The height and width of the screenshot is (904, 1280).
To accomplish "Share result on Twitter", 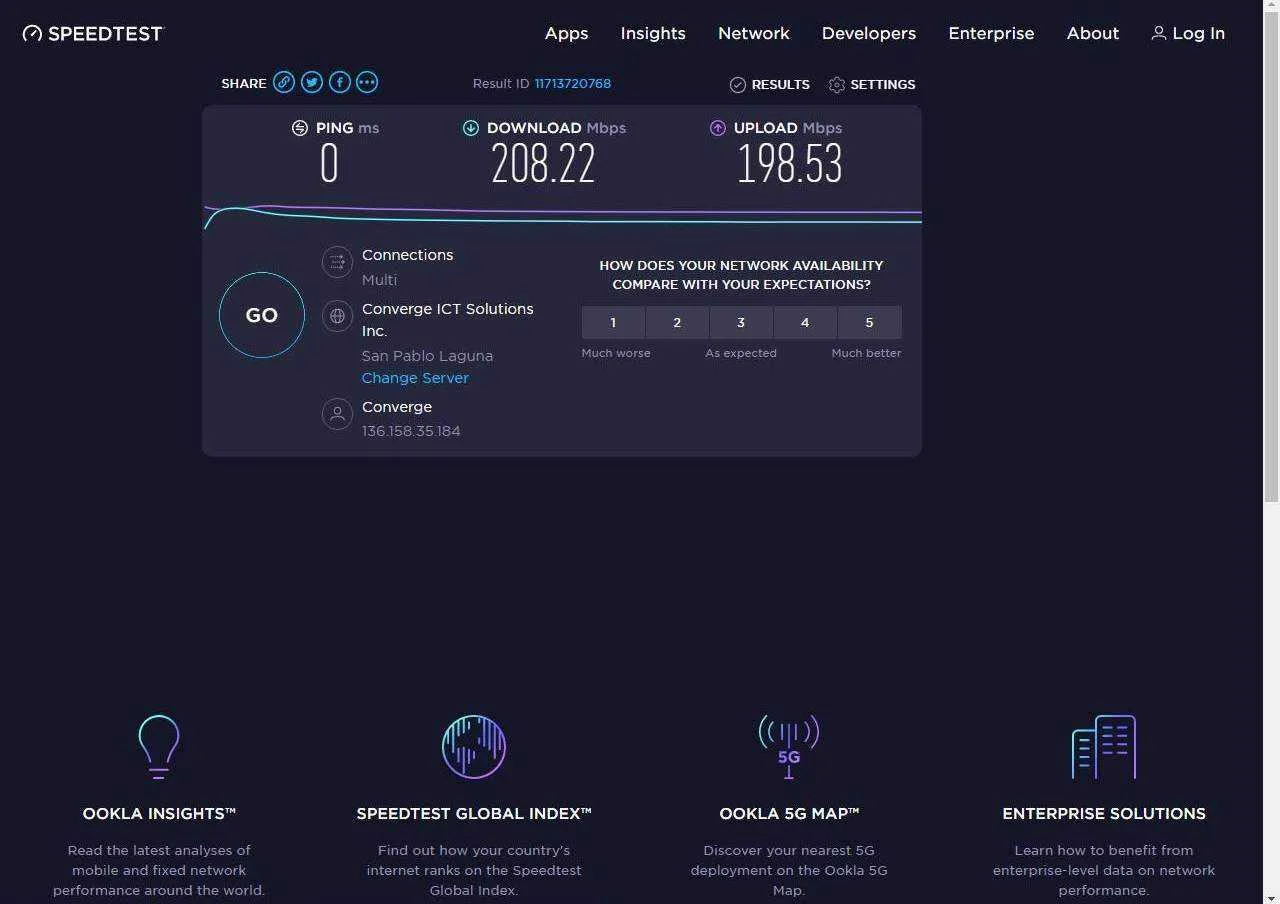I will 312,83.
